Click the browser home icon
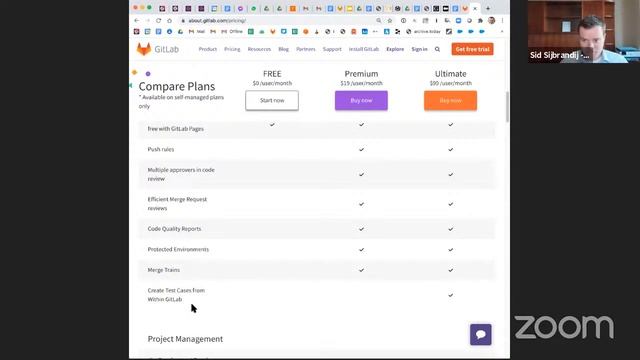640x360 pixels. (x=169, y=20)
